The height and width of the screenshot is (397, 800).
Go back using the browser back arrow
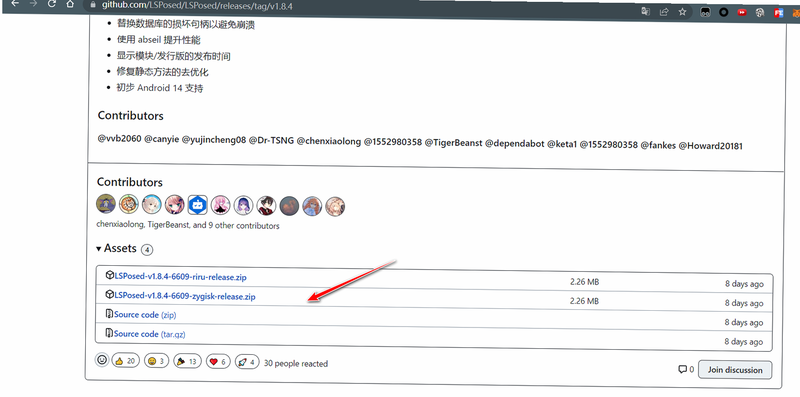[x=15, y=4]
